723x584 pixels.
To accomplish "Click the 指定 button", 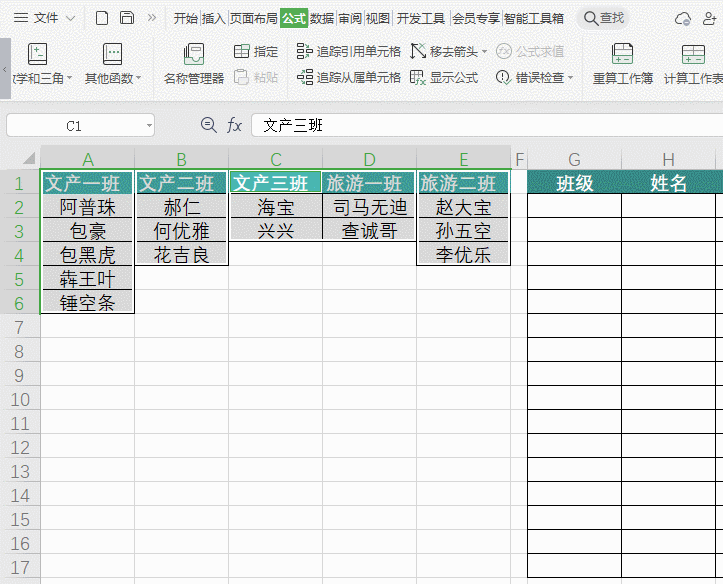I will [256, 51].
